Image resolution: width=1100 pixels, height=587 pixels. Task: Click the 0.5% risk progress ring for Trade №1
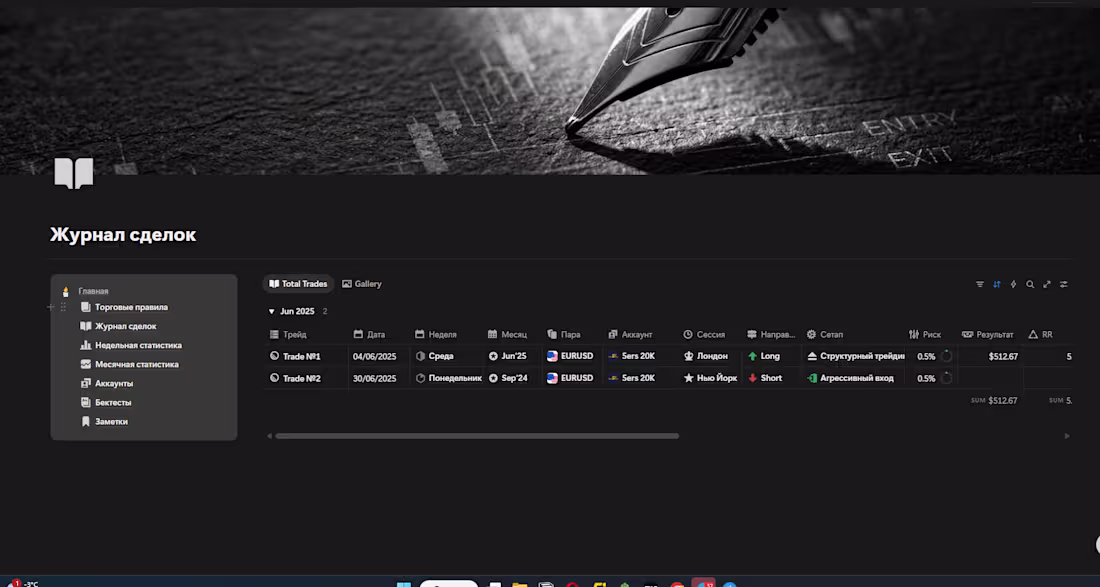(946, 355)
